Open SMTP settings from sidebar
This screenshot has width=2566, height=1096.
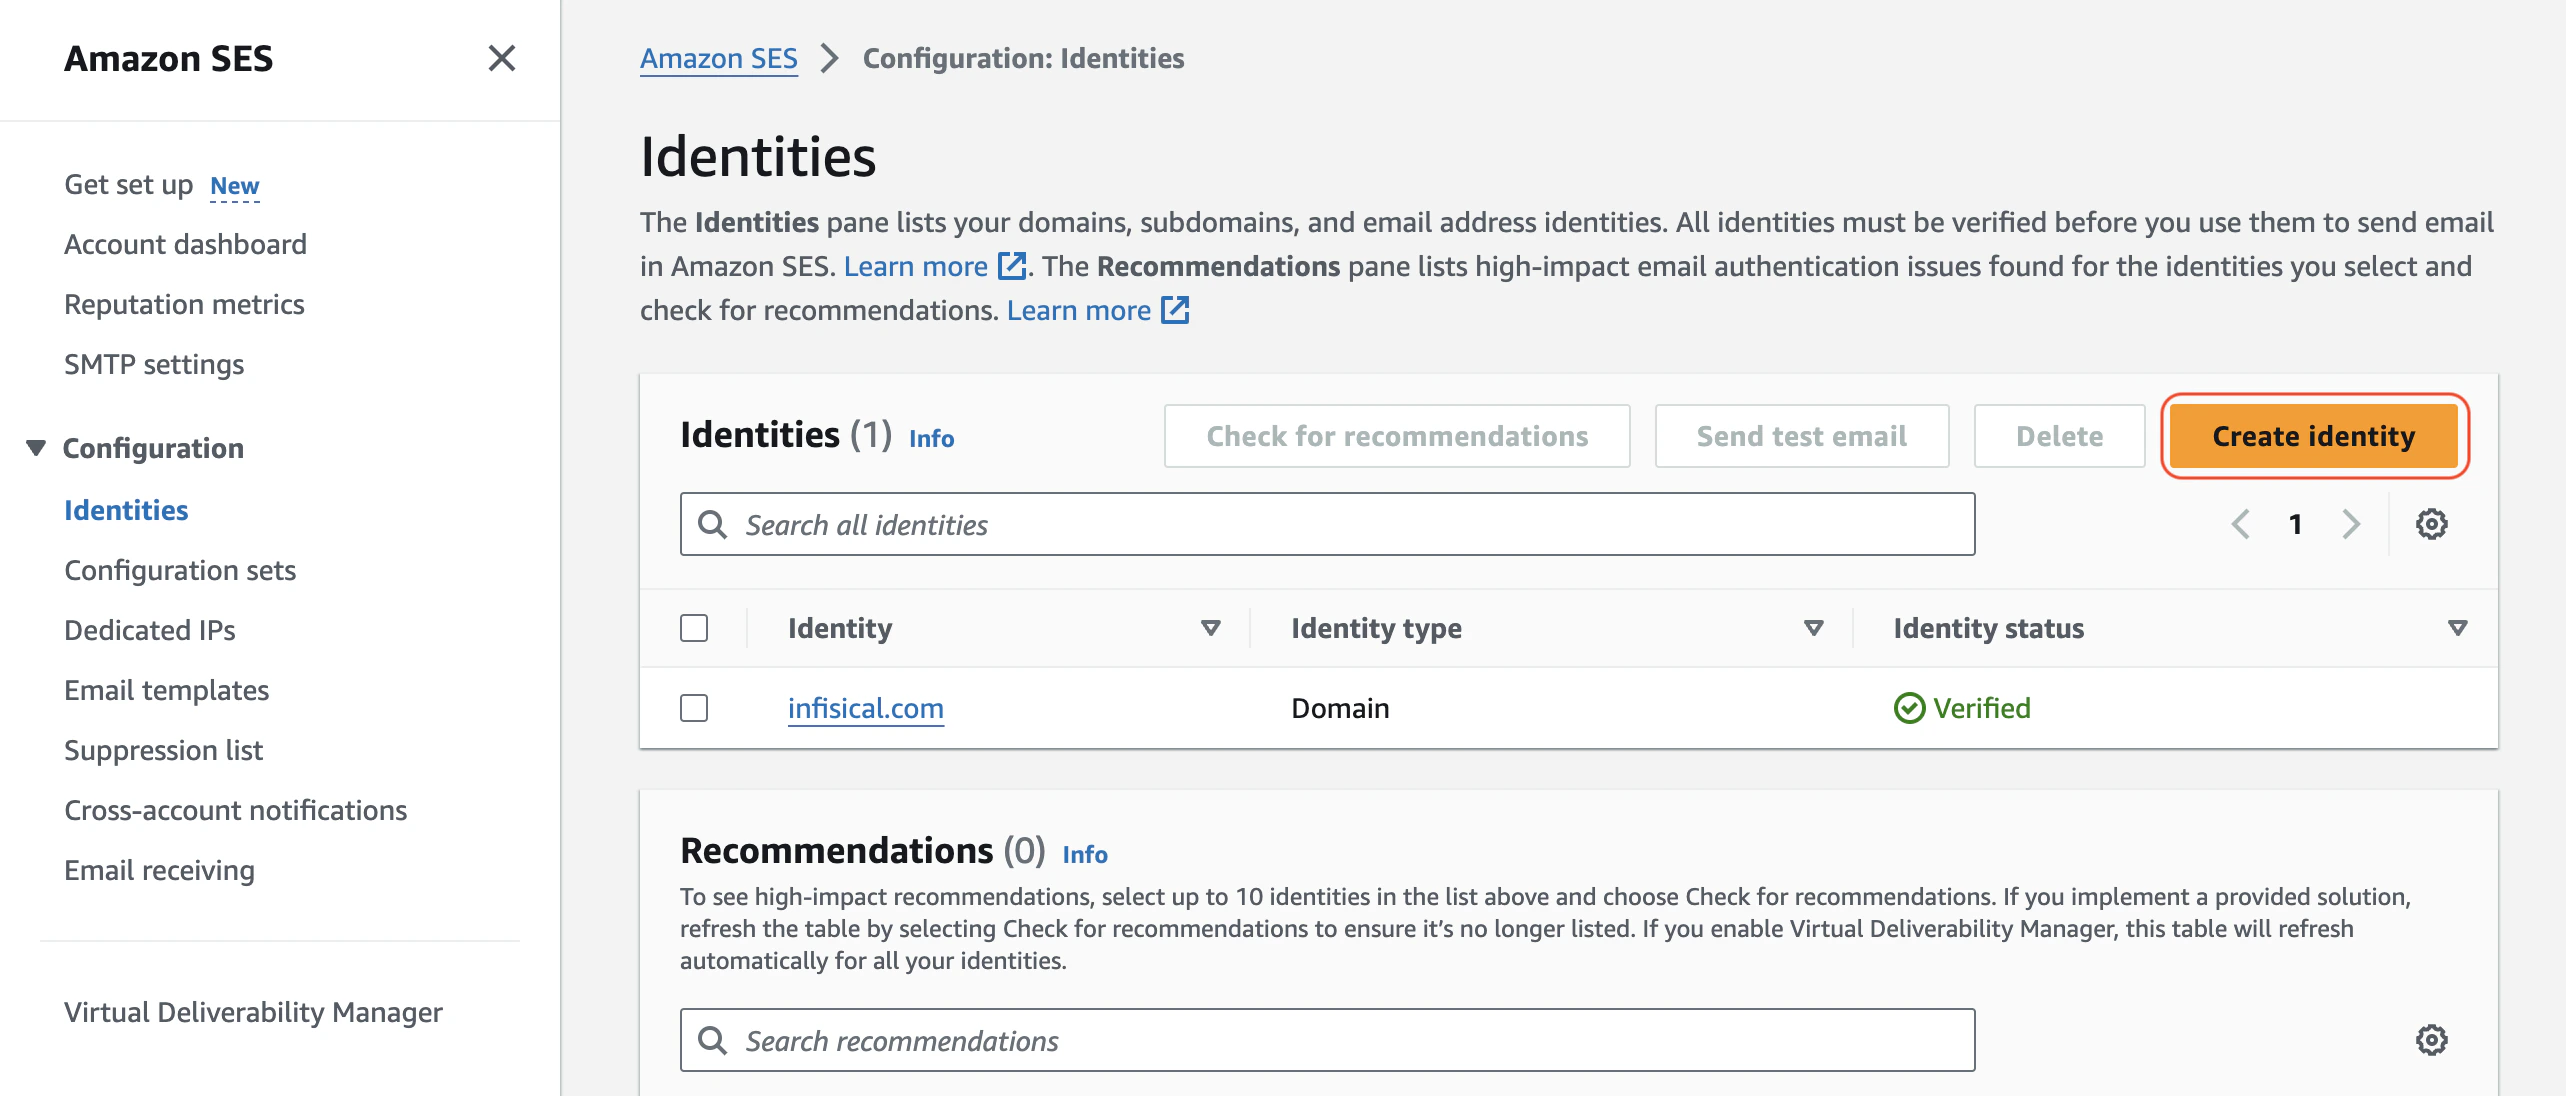(x=153, y=364)
